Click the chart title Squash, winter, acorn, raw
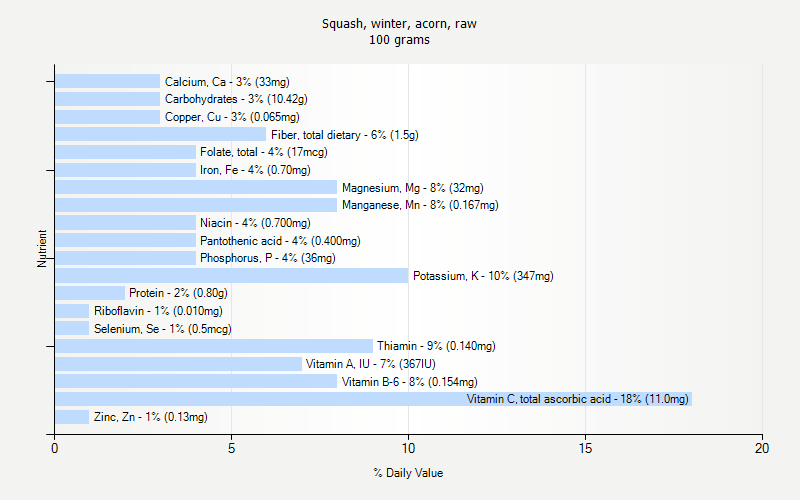This screenshot has height=500, width=800. click(399, 23)
